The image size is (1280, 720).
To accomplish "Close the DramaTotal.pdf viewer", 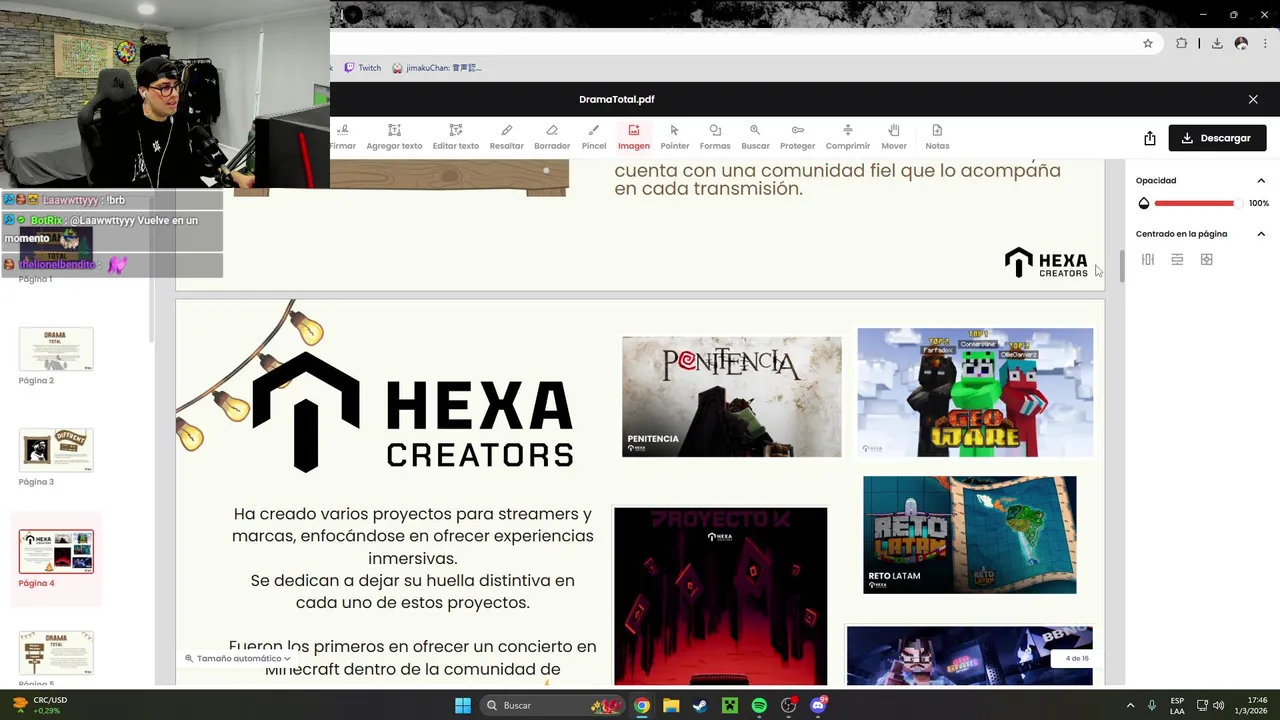I will coord(1253,99).
